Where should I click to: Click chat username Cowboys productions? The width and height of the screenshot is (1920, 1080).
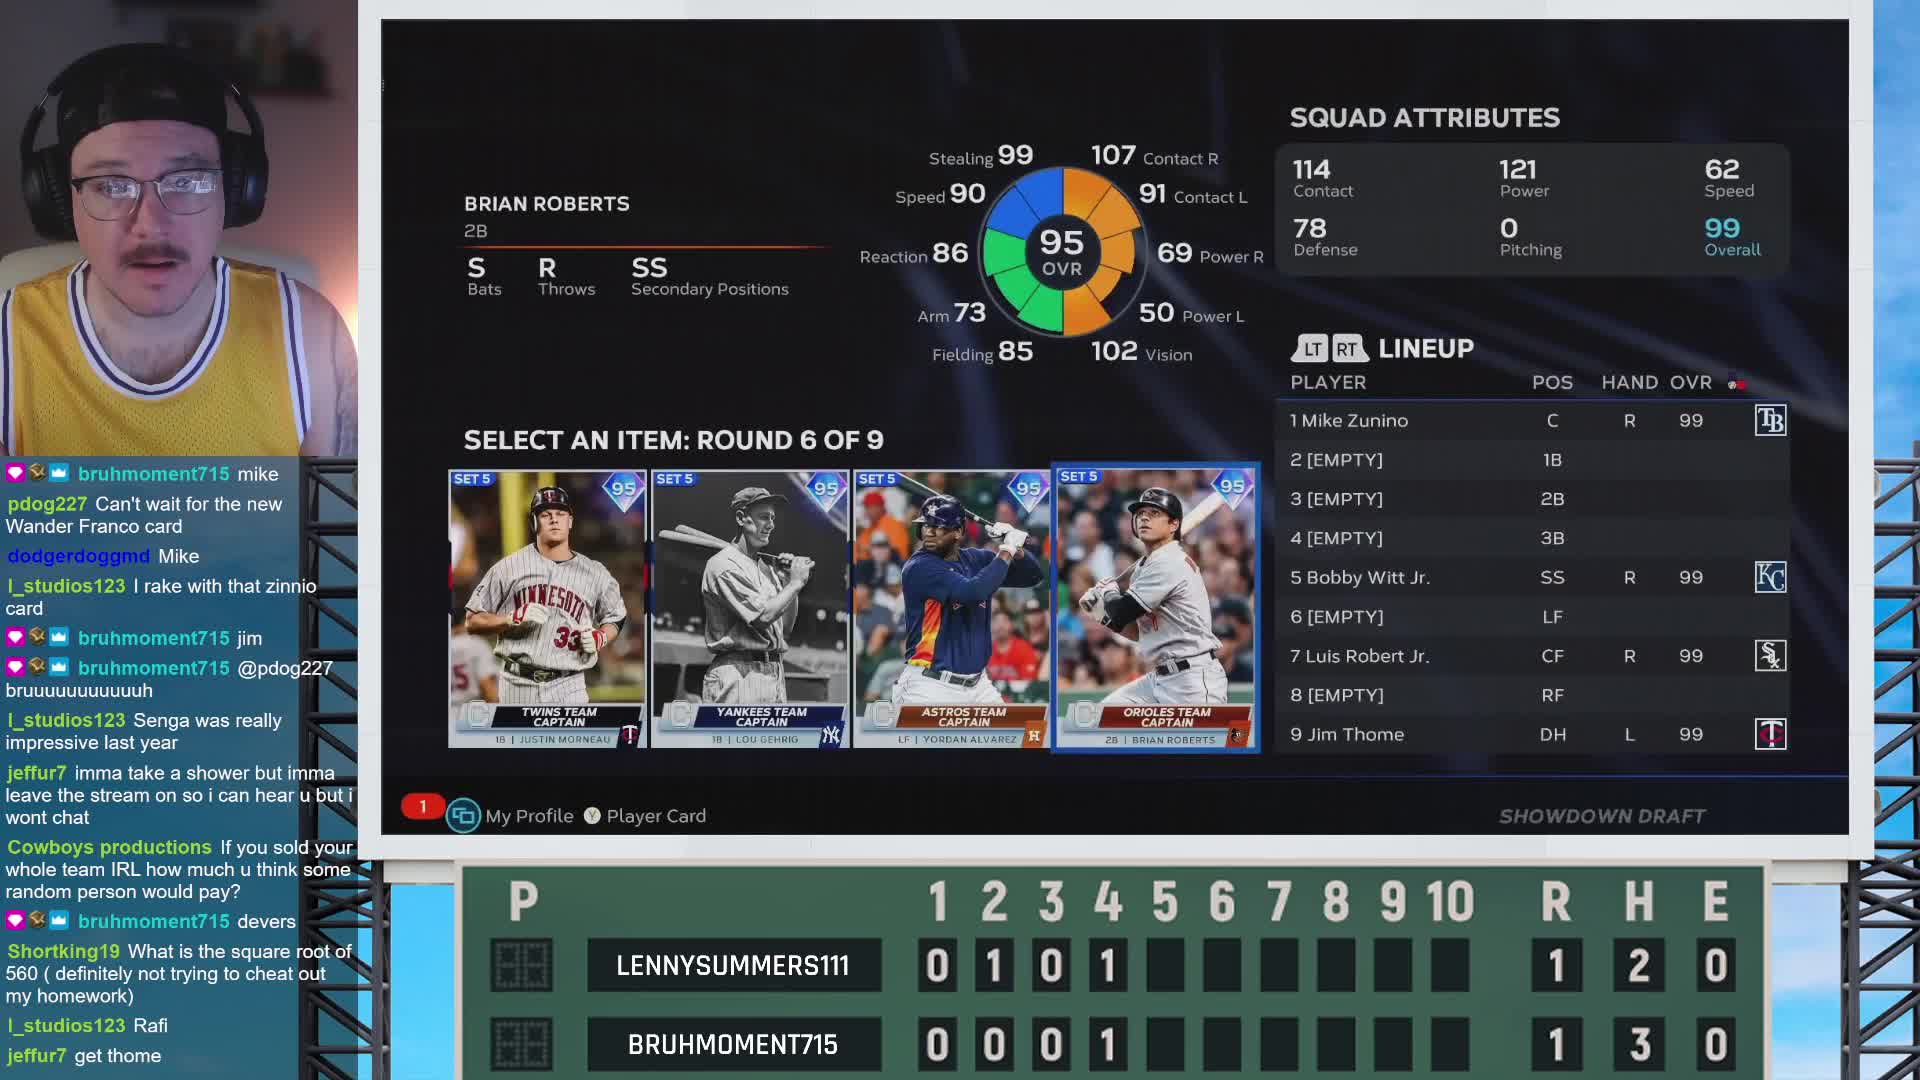point(109,847)
